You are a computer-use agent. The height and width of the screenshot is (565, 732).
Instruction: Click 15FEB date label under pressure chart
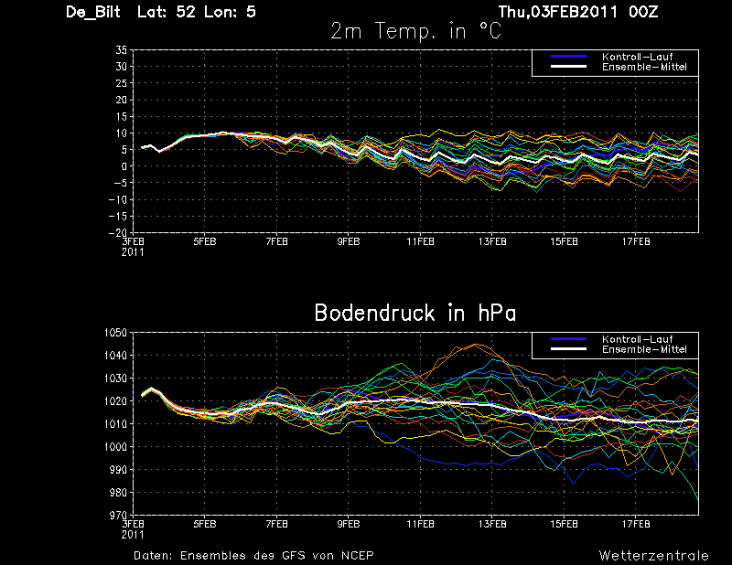[564, 524]
